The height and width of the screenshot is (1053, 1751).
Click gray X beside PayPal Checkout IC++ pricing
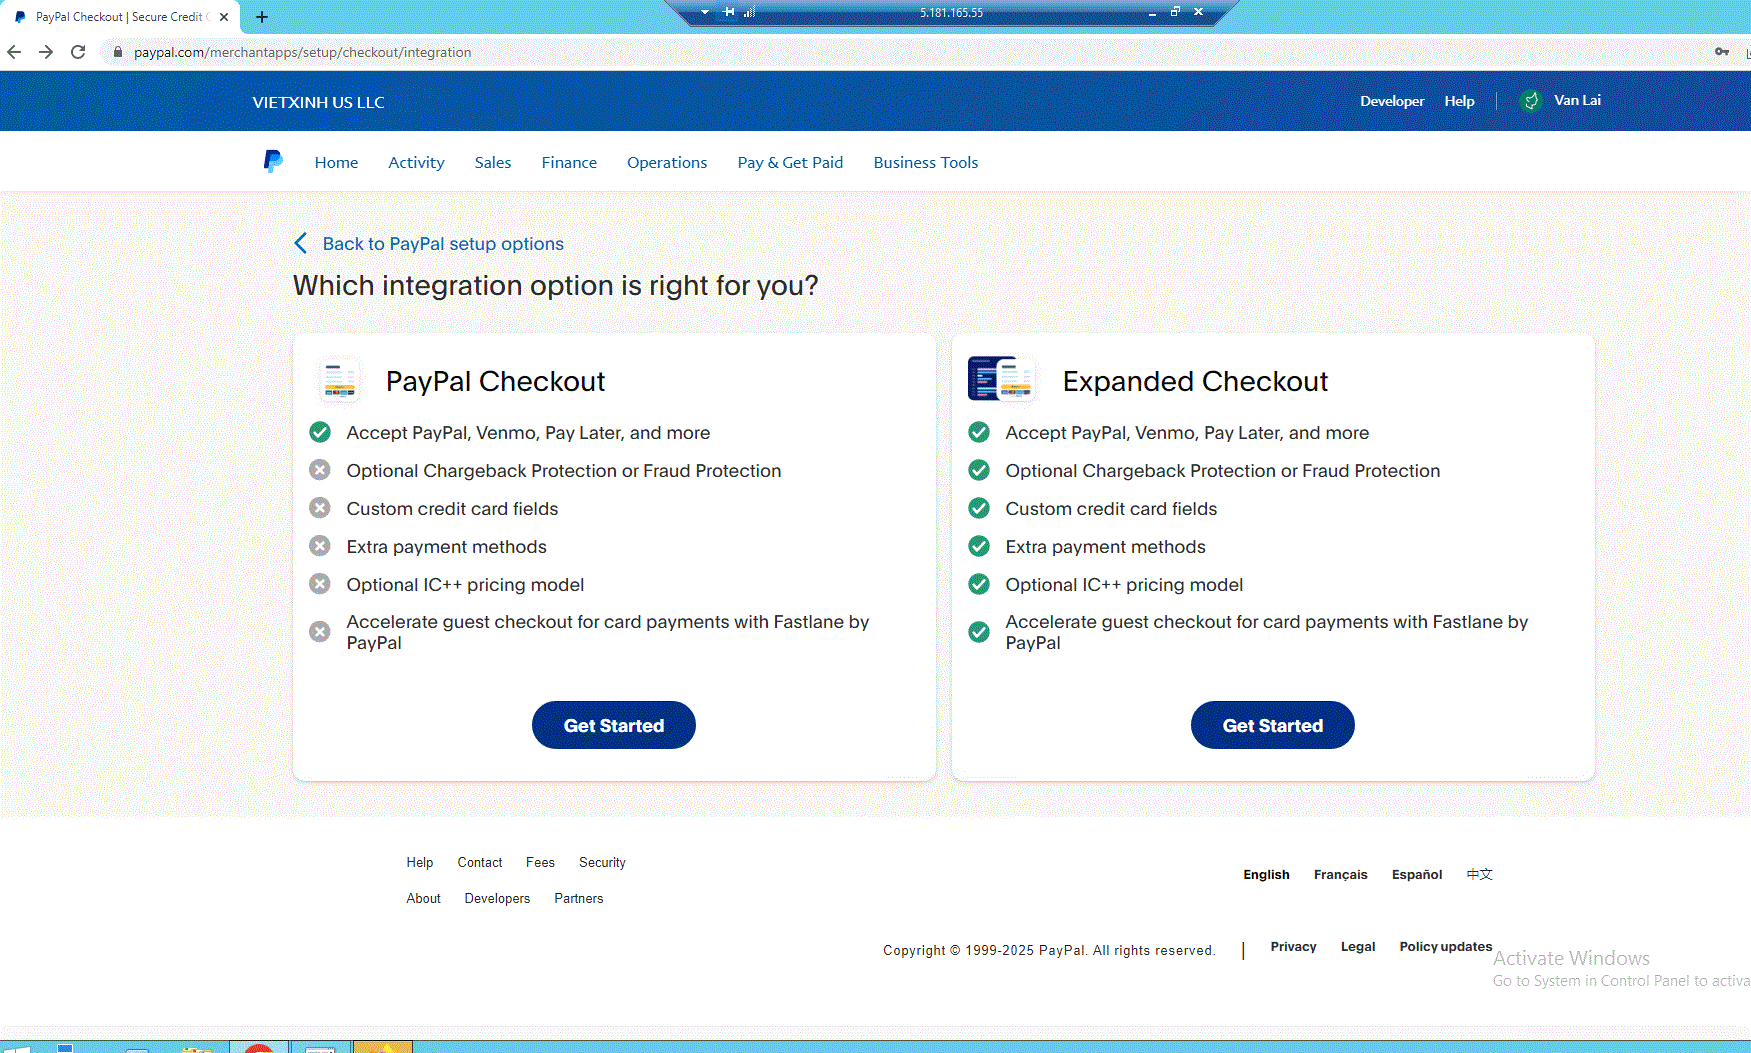pyautogui.click(x=320, y=584)
